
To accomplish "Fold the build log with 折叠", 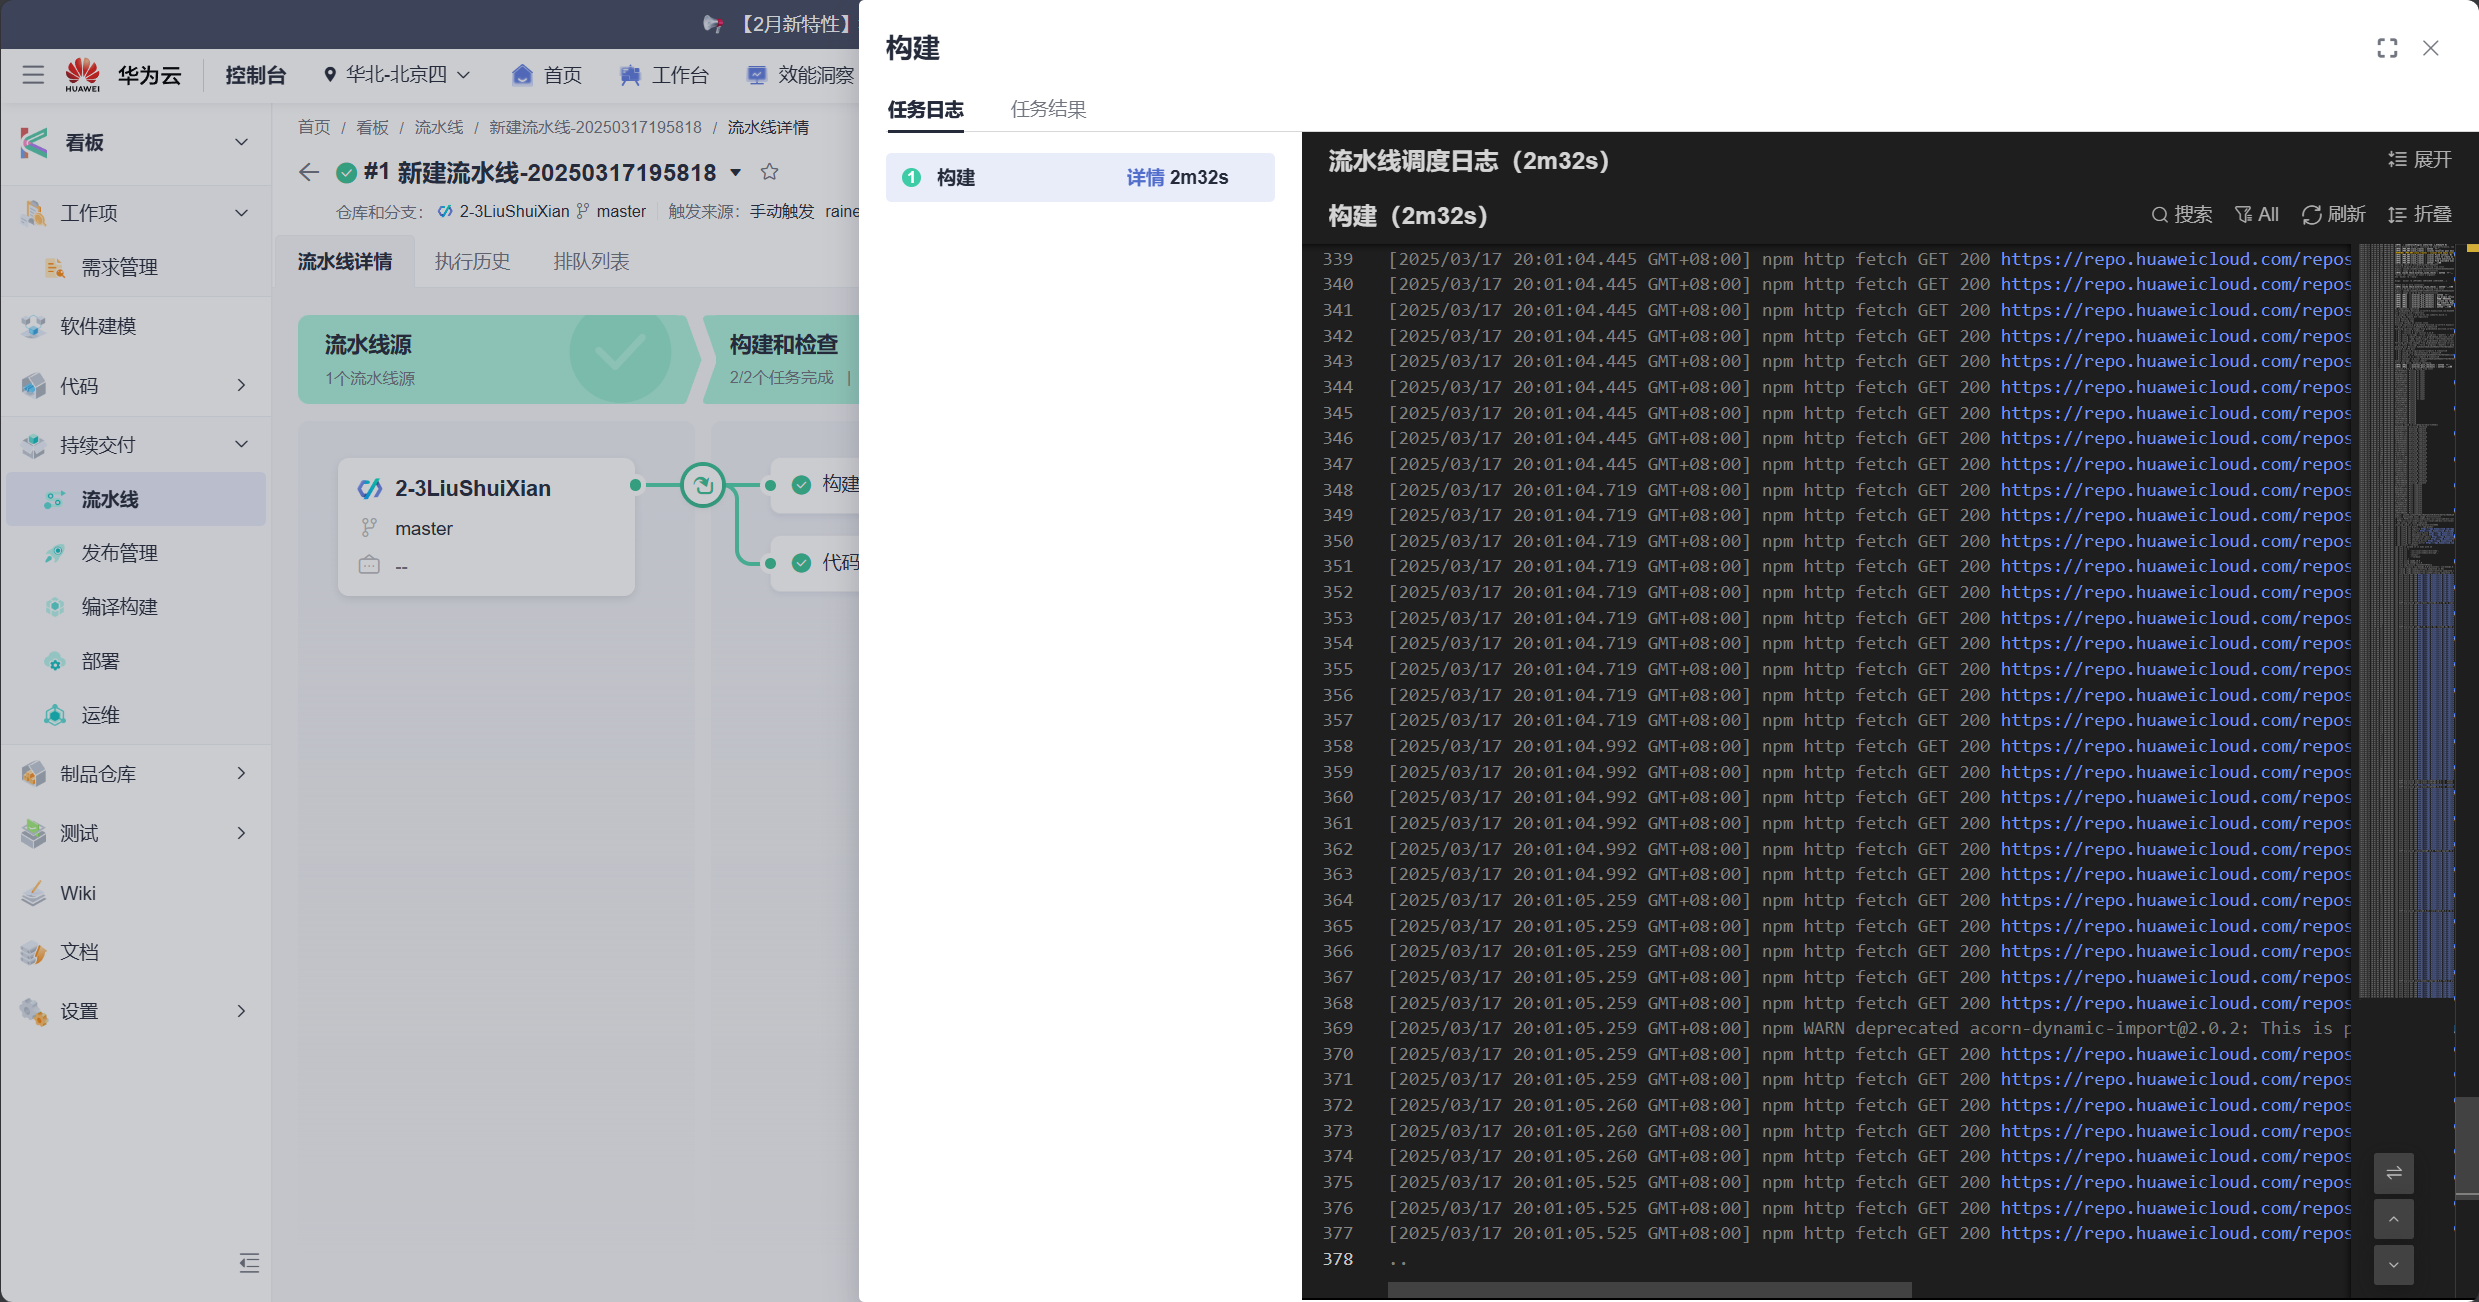I will coord(2419,215).
